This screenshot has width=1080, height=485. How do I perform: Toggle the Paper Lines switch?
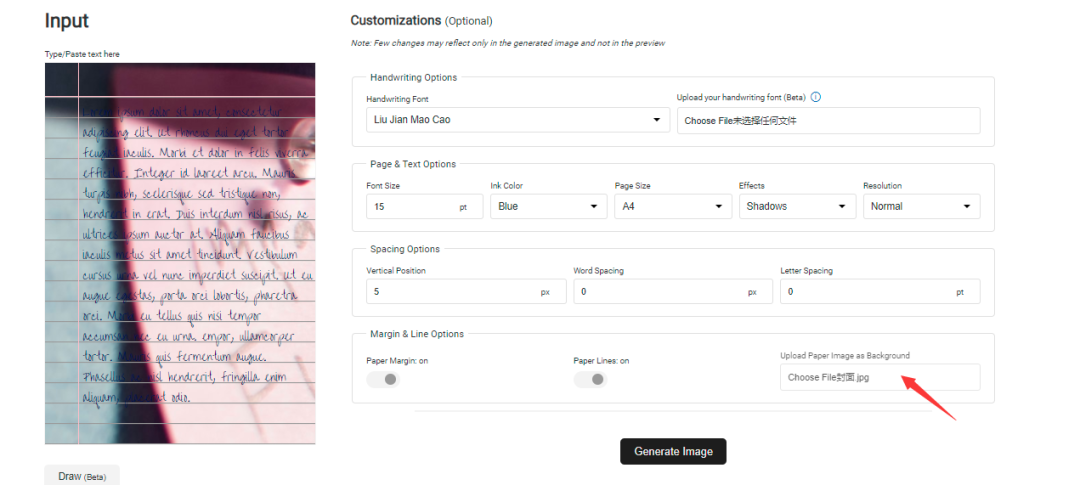590,379
